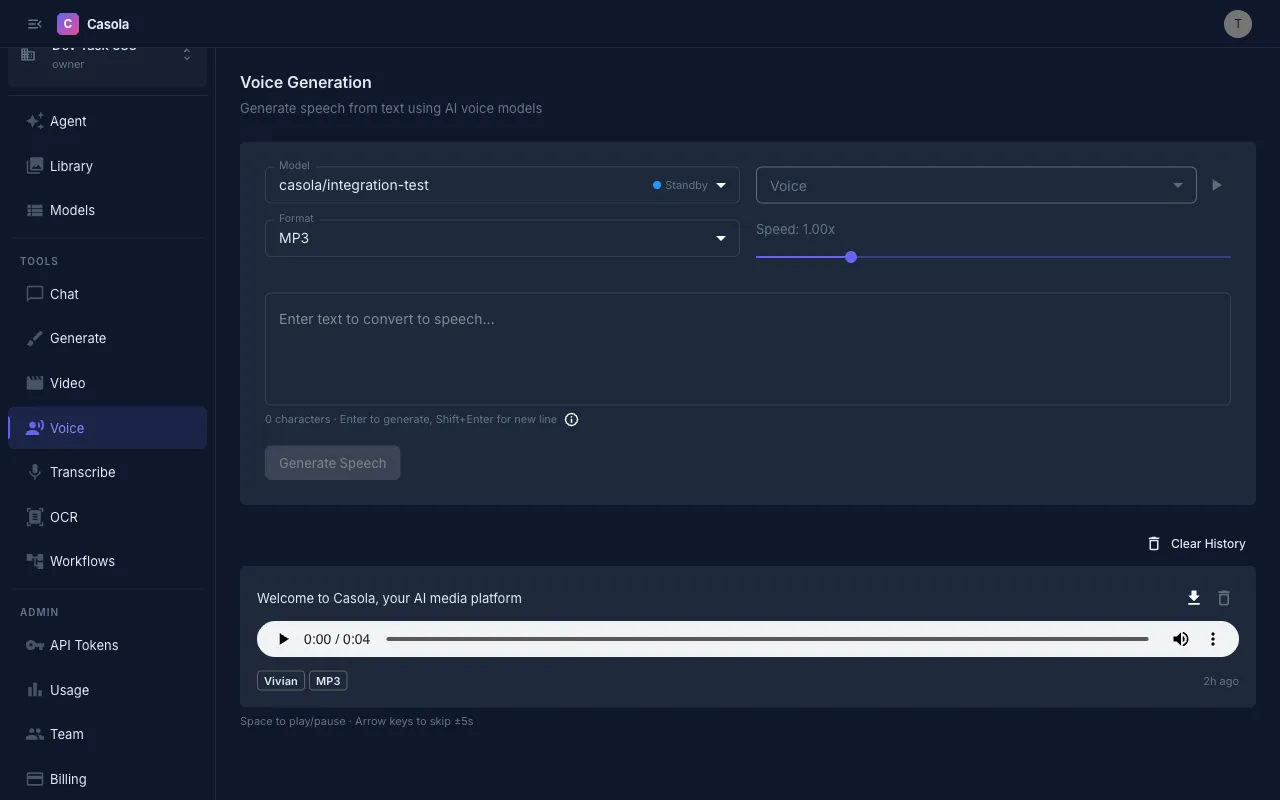
Task: Open the Chat tool
Action: 64,293
